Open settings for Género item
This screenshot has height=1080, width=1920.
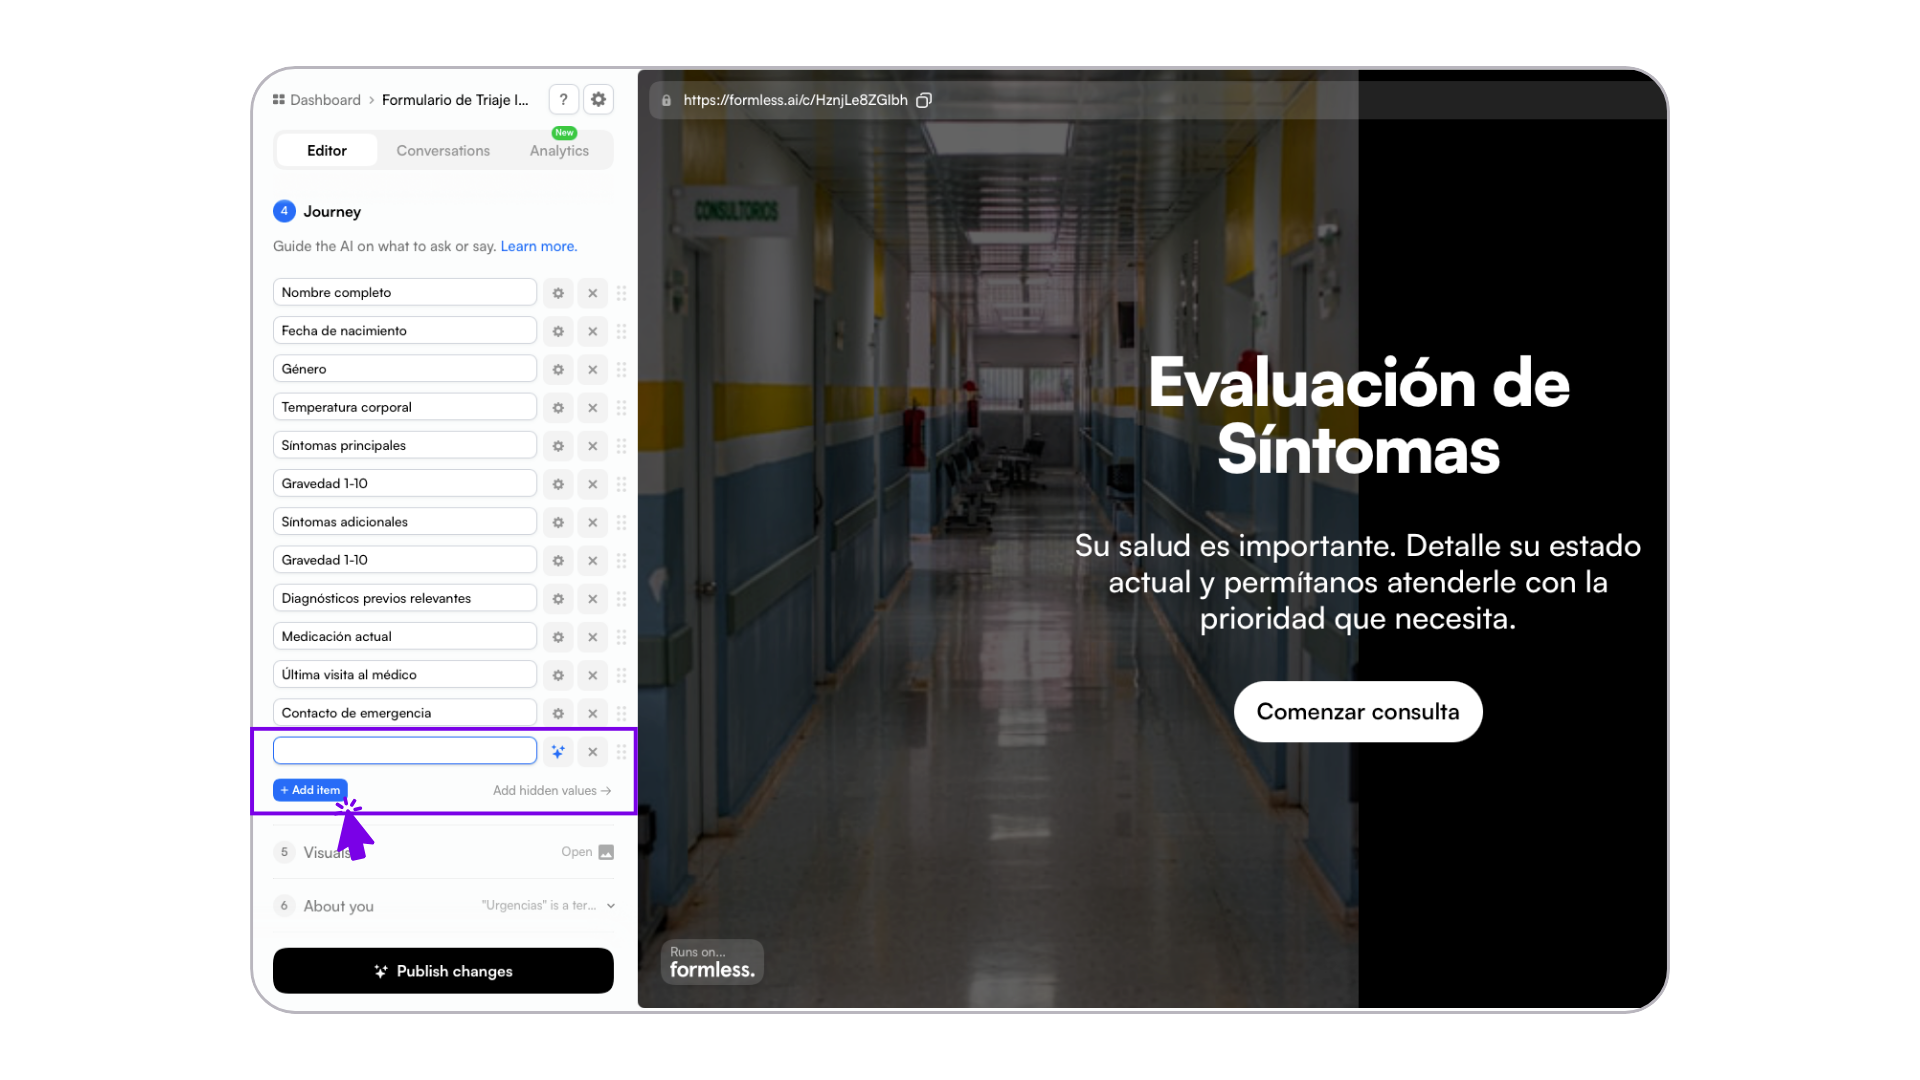pyautogui.click(x=558, y=369)
